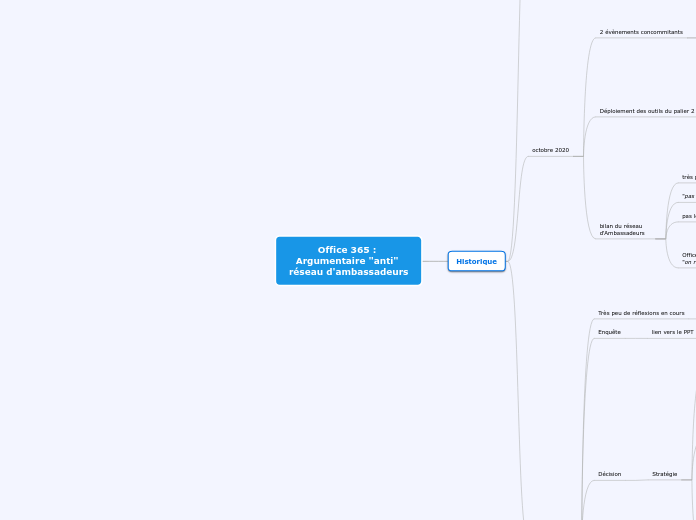The height and width of the screenshot is (520, 696).
Task: Click 'Déploiement des outils du palier 2'
Action: click(x=647, y=111)
